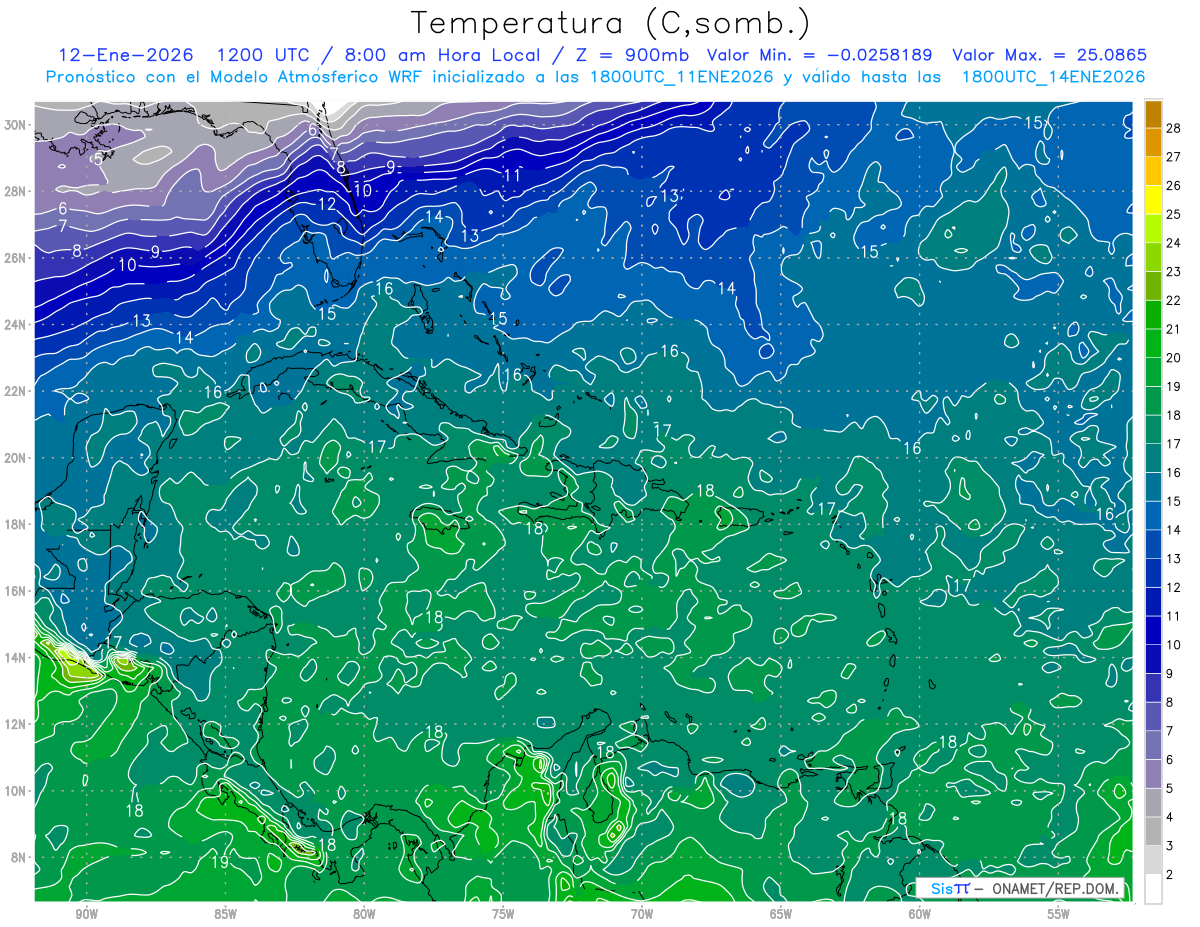Screen dimensions: 1200x927
Task: Click the title "Temperatura (C,somb.)"
Action: click(610, 23)
